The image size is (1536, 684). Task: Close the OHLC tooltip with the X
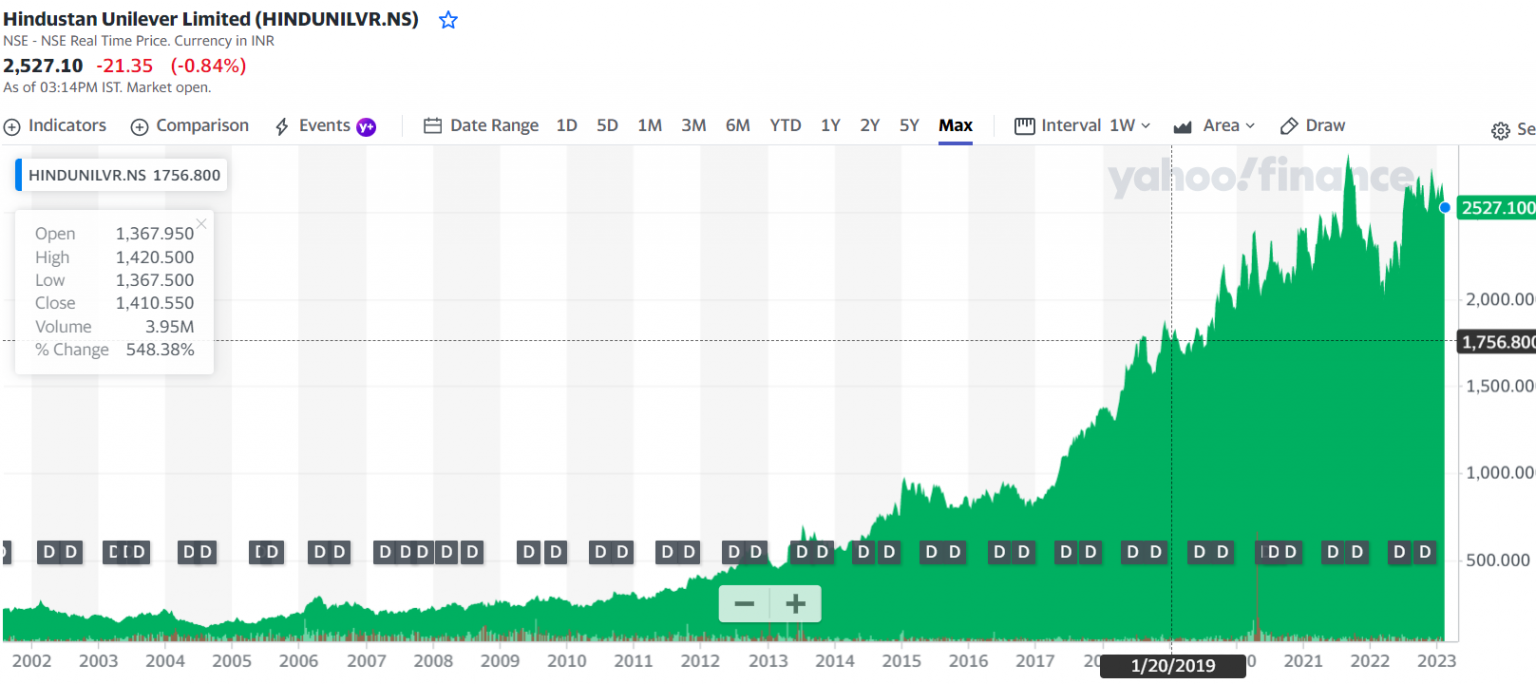(200, 222)
